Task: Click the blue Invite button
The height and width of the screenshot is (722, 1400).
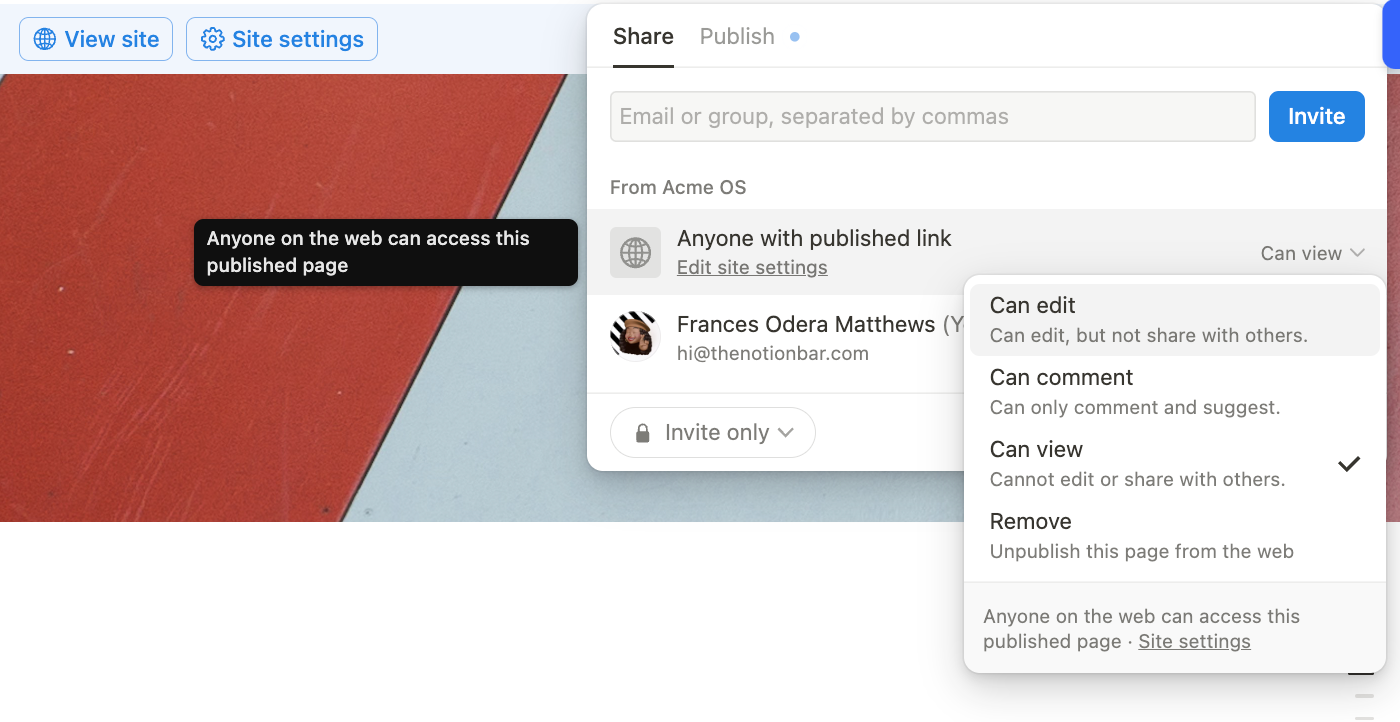Action: [1316, 116]
